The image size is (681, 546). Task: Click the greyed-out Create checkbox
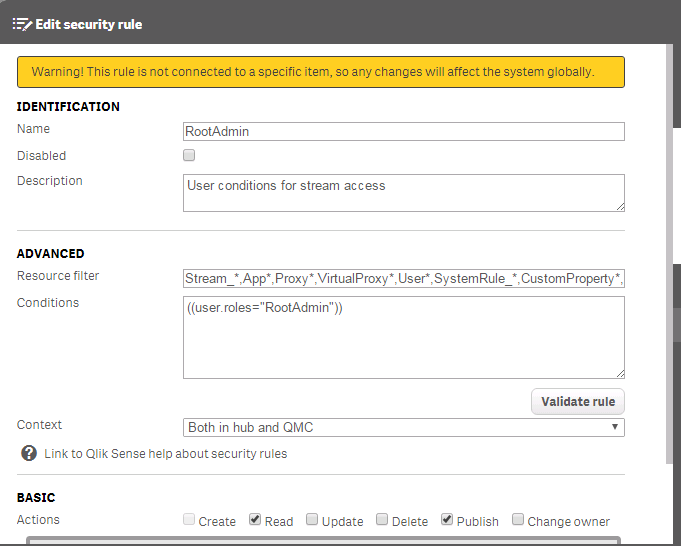(189, 520)
